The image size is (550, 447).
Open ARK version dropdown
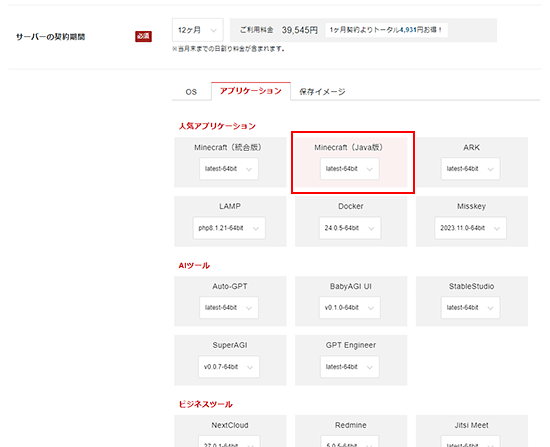click(x=470, y=169)
